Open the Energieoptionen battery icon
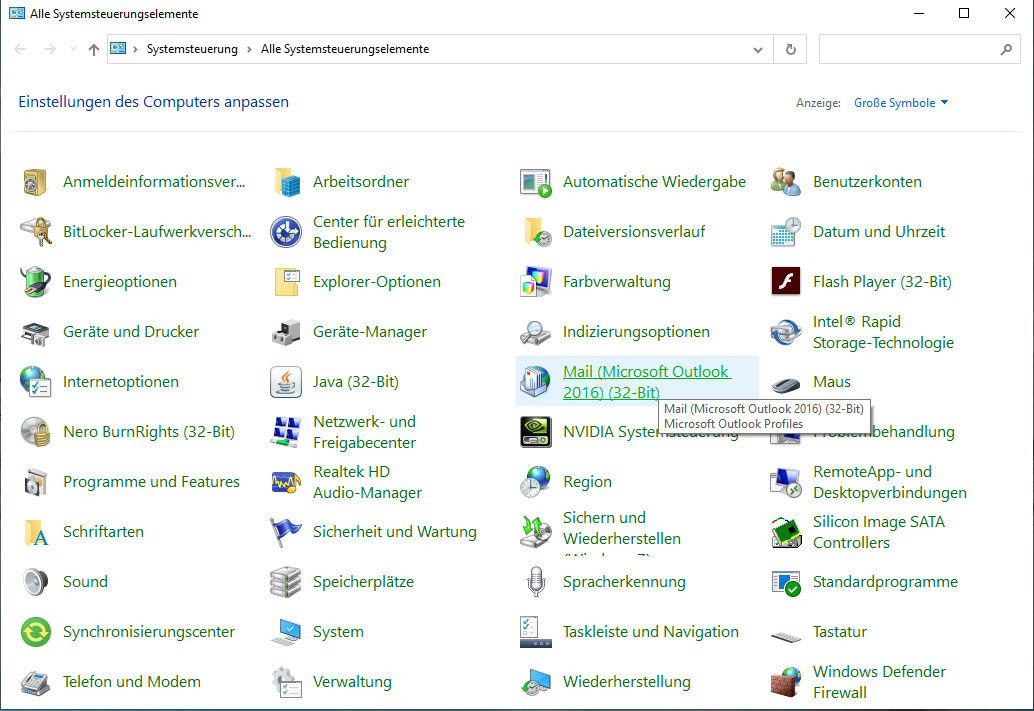The height and width of the screenshot is (711, 1034). point(36,282)
